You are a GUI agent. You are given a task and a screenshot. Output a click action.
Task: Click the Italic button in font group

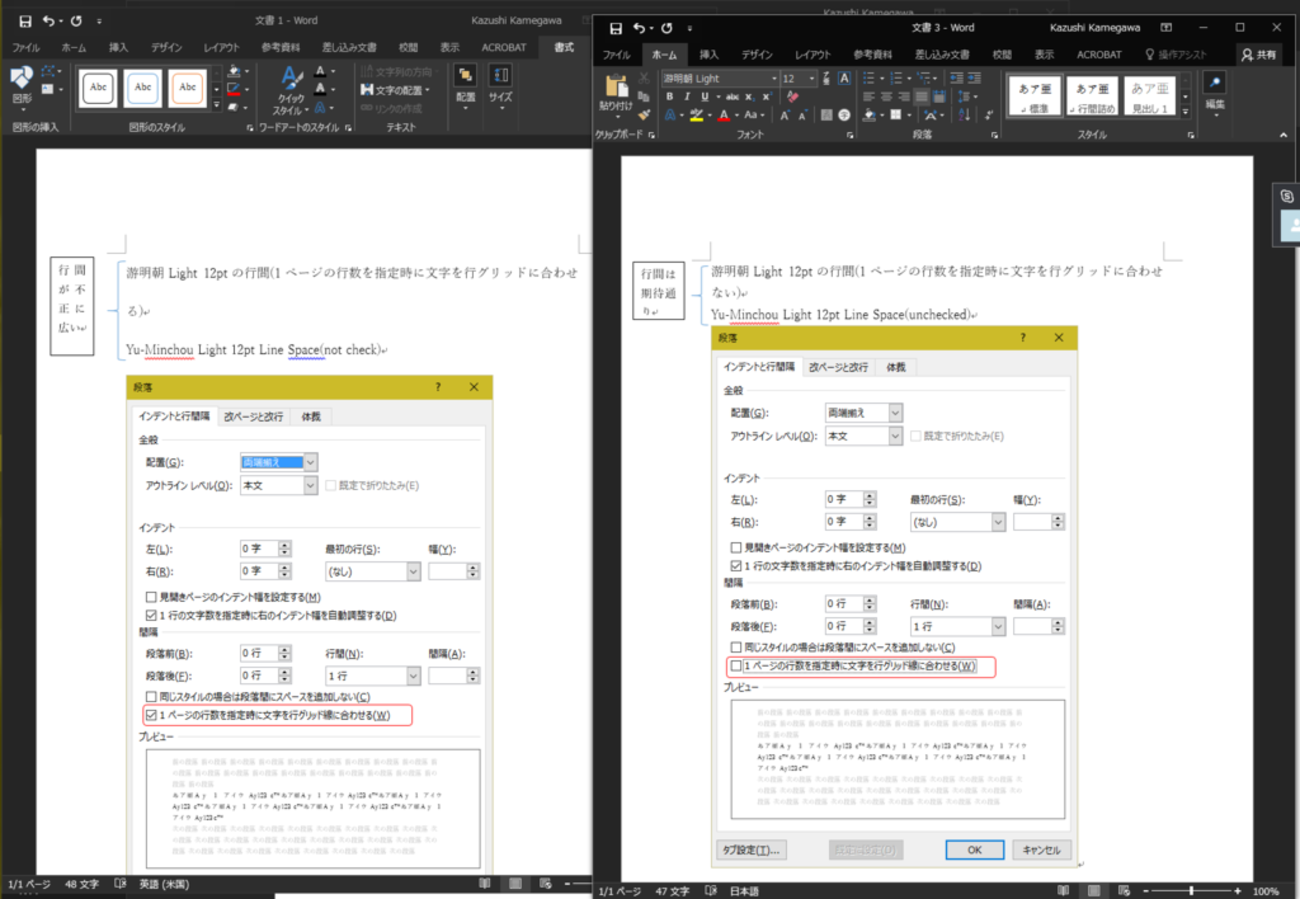tap(686, 97)
